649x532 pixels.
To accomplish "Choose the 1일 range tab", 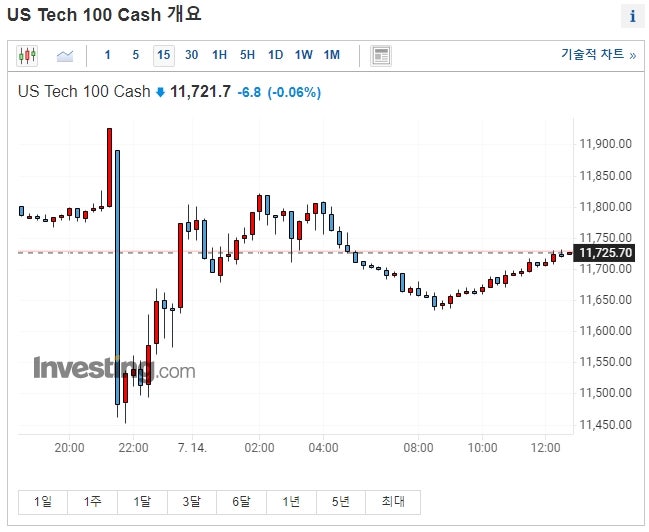I will tap(43, 502).
